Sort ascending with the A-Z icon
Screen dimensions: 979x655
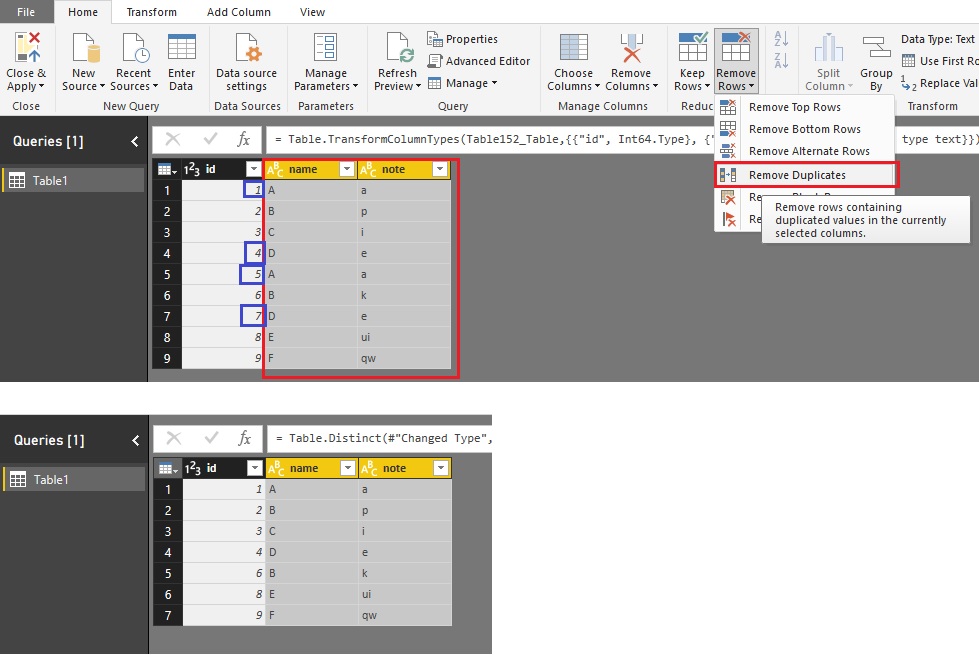(781, 39)
